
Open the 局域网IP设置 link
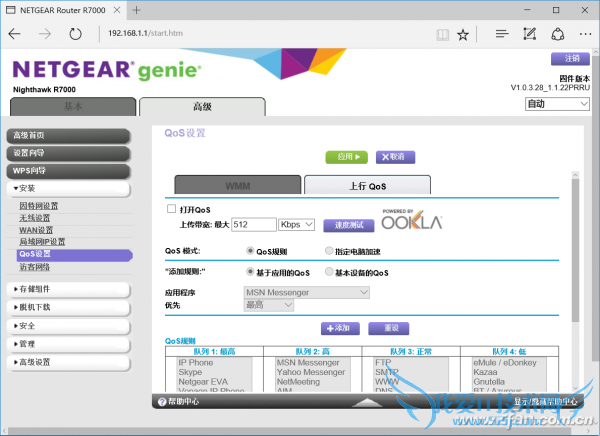click(x=42, y=242)
